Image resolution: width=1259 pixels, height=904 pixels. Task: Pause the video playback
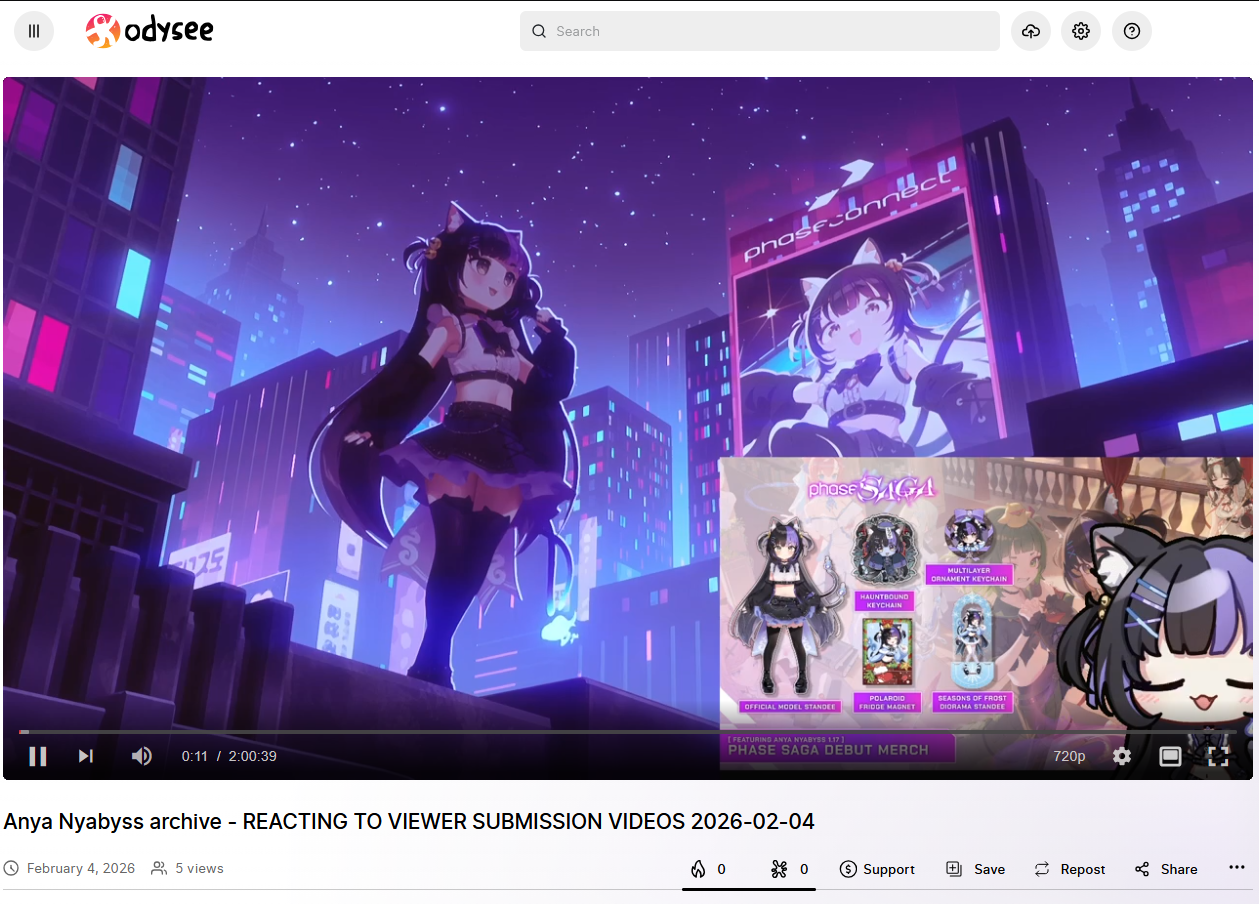pyautogui.click(x=38, y=756)
